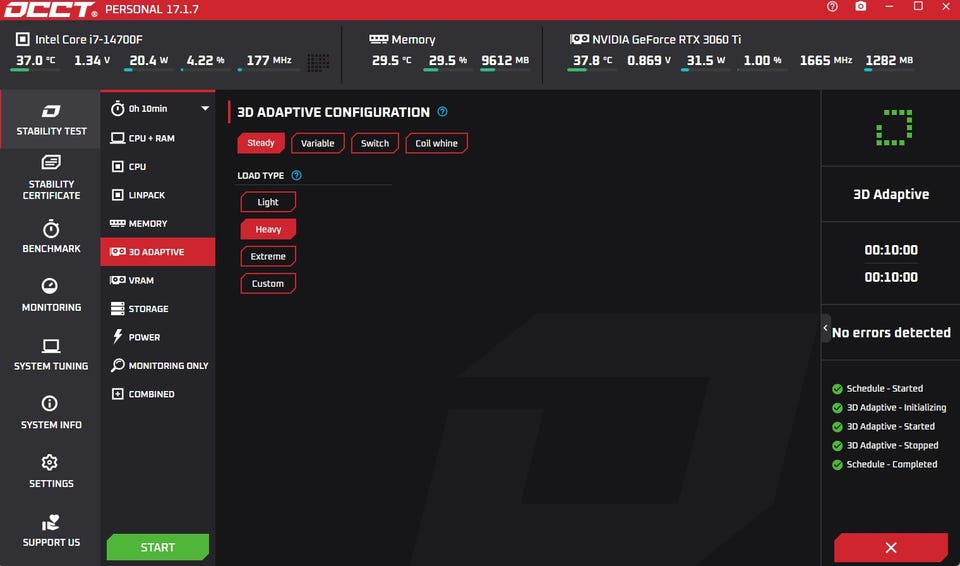This screenshot has width=960, height=566.
Task: Click the red X dismiss button
Action: point(891,548)
